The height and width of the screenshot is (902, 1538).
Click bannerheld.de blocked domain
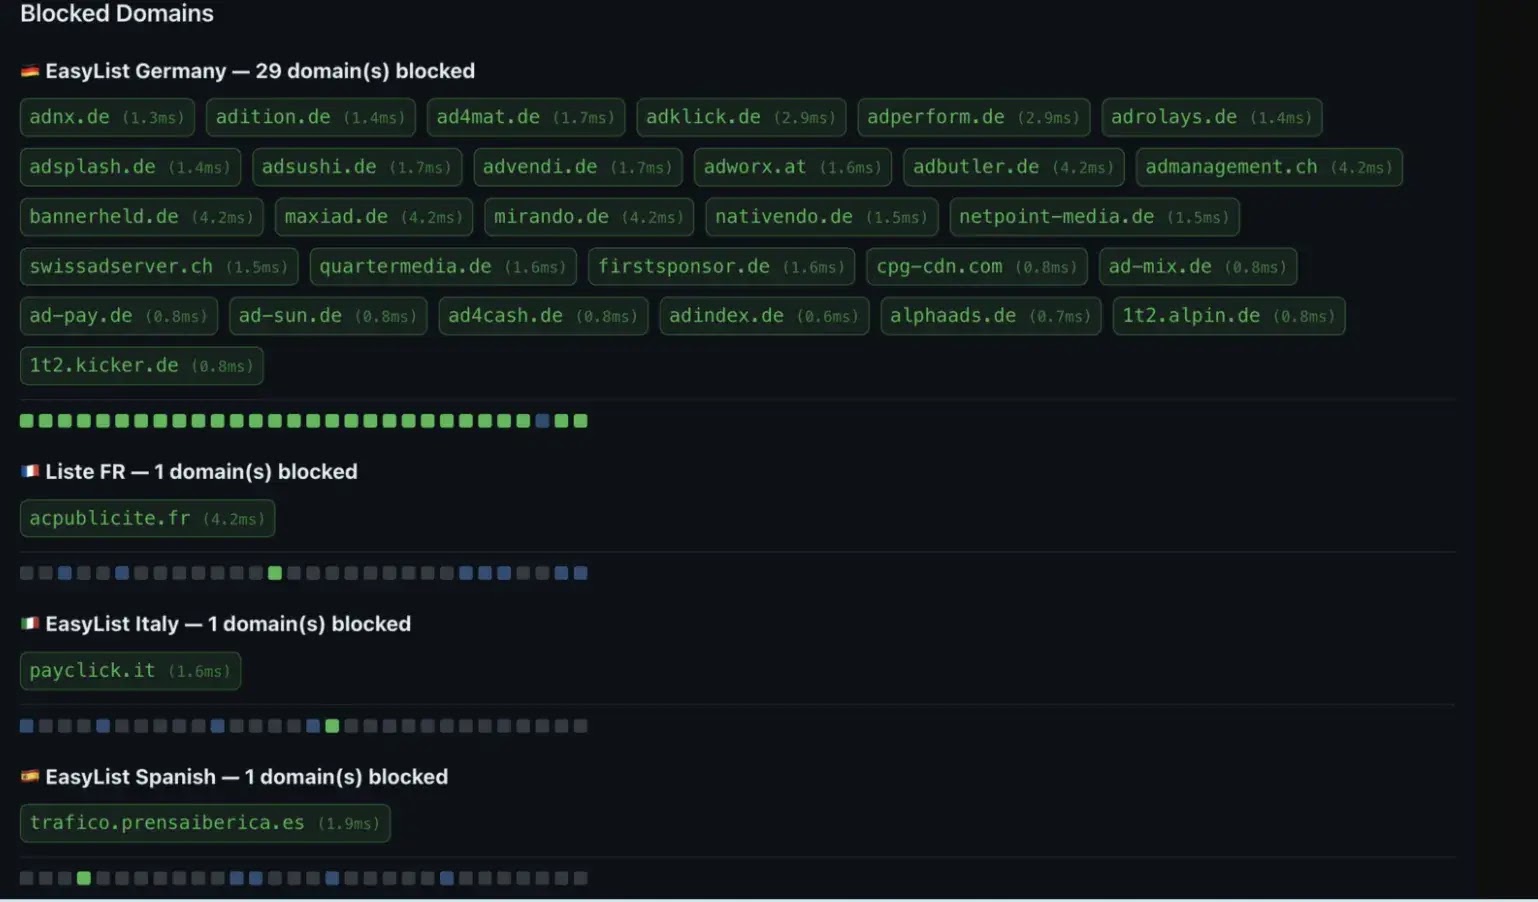point(142,217)
